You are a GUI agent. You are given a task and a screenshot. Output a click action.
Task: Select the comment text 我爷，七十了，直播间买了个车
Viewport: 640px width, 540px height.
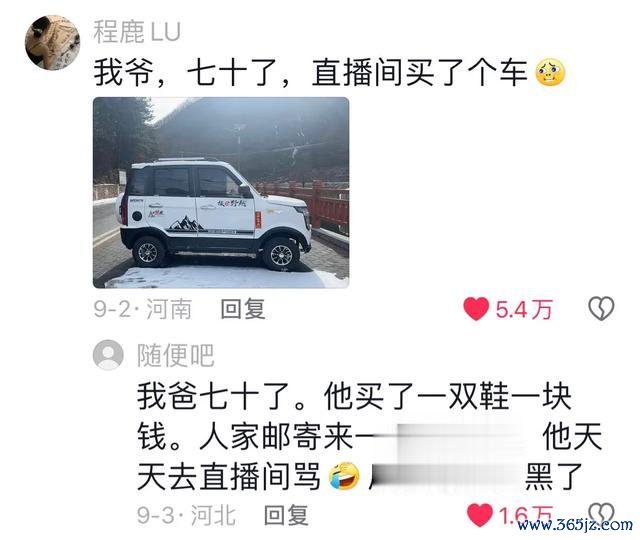[310, 73]
